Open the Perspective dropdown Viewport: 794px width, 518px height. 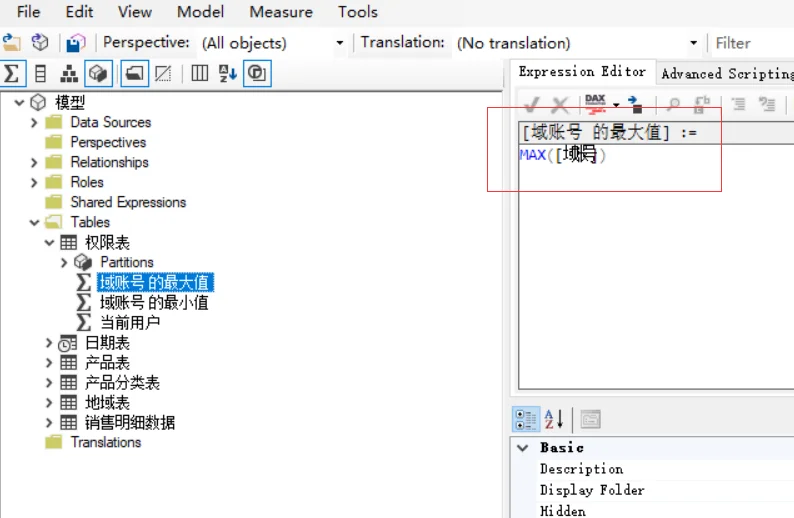pyautogui.click(x=340, y=43)
